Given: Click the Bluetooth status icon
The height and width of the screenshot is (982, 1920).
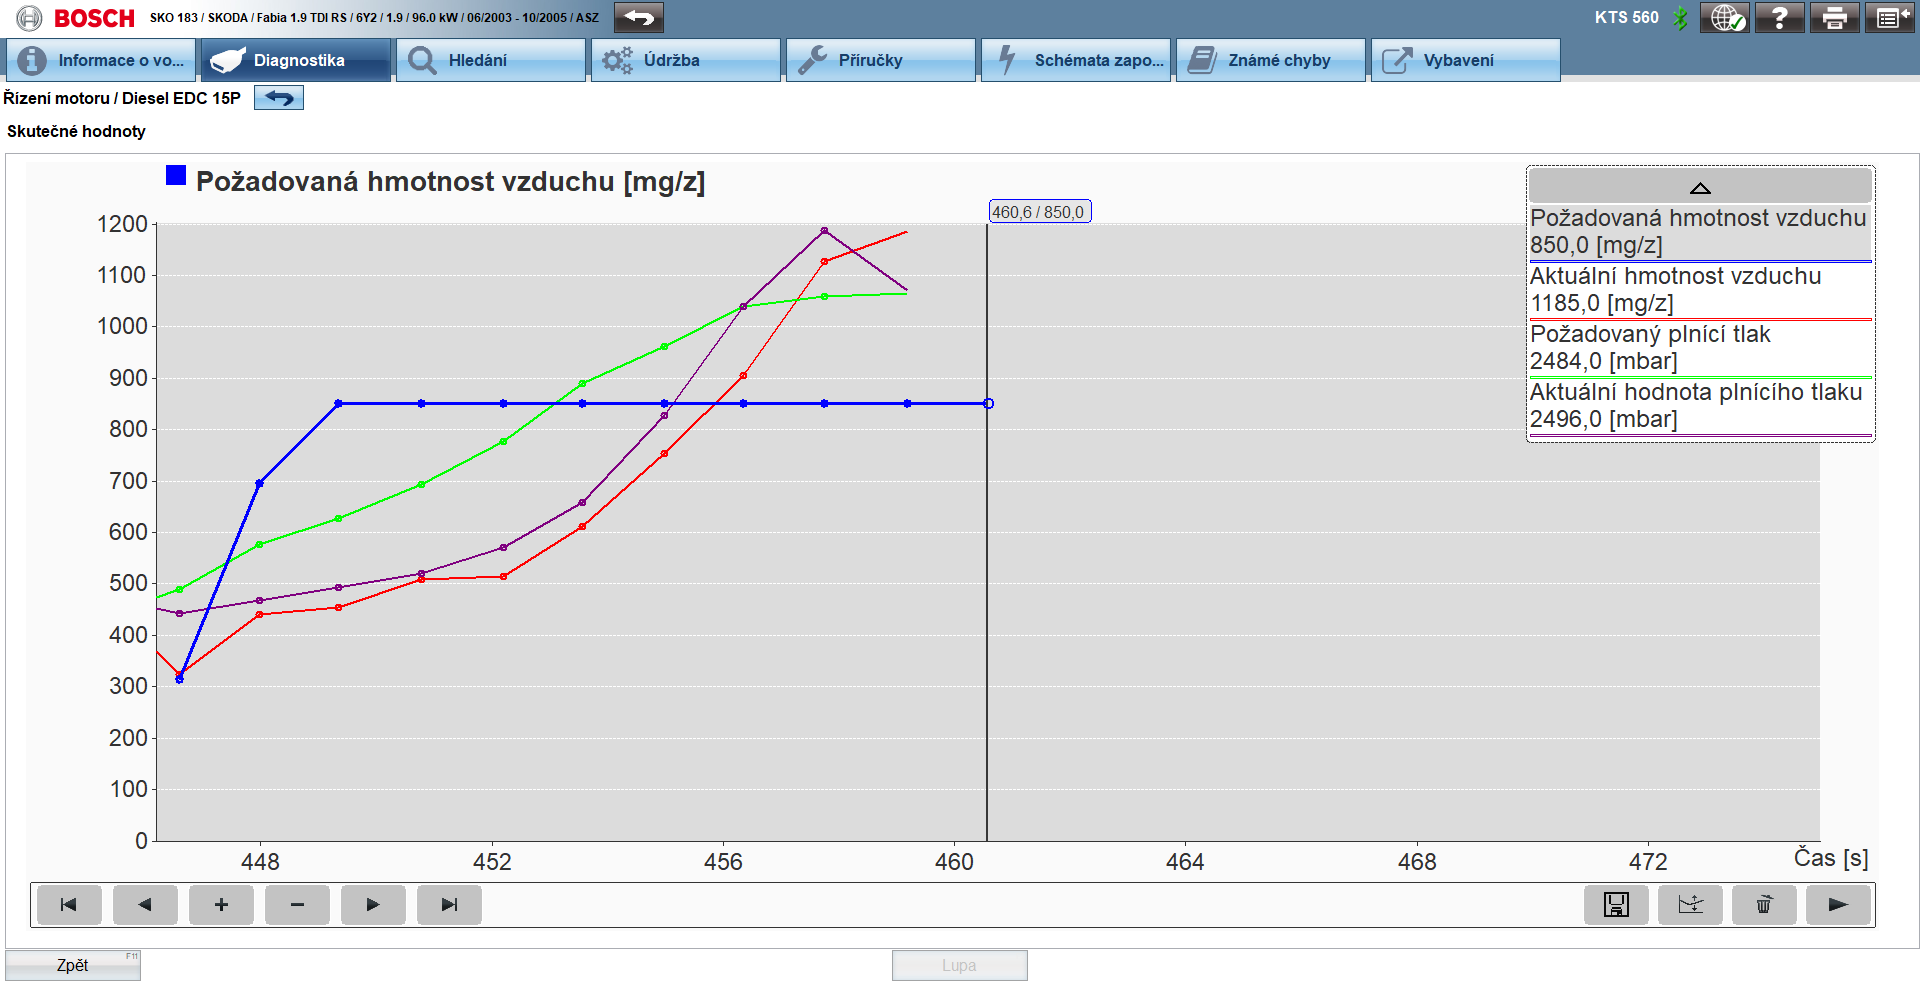Looking at the screenshot, I should click(1681, 18).
